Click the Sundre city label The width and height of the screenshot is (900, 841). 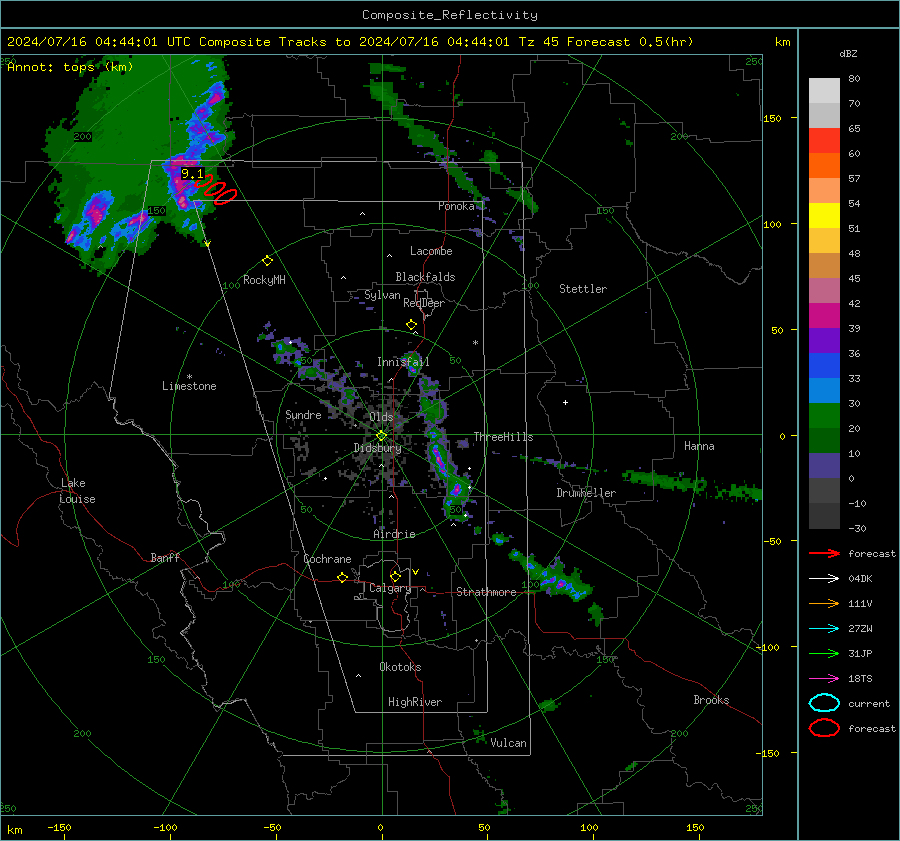click(x=303, y=415)
